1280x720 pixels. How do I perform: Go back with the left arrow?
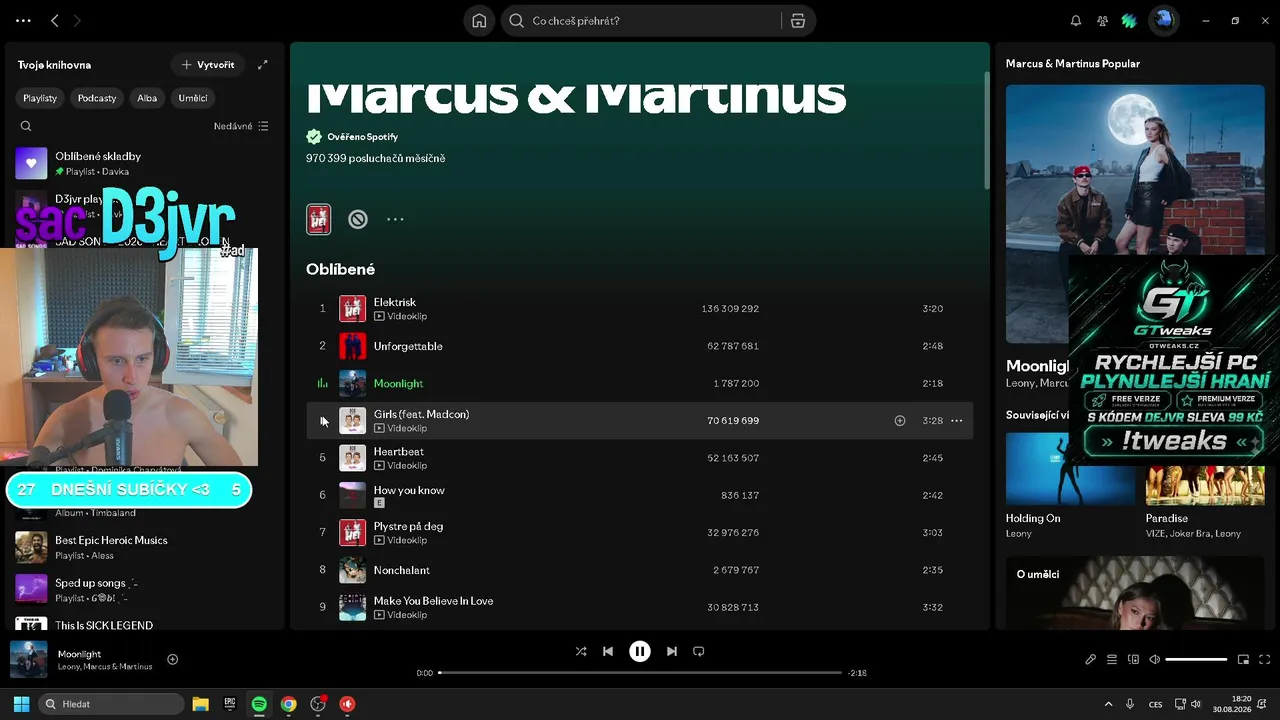coord(55,20)
